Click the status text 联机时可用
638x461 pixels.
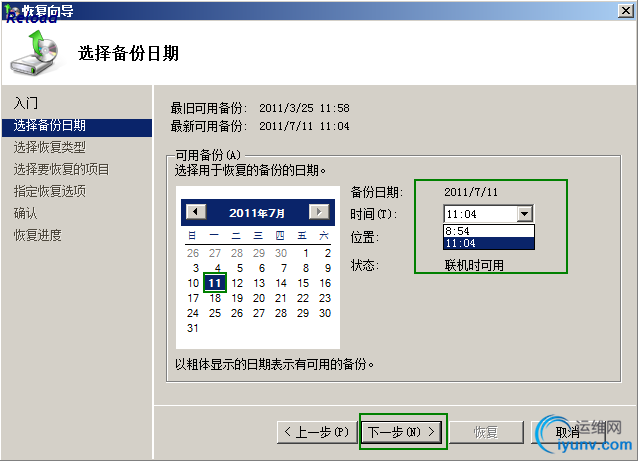tap(474, 266)
